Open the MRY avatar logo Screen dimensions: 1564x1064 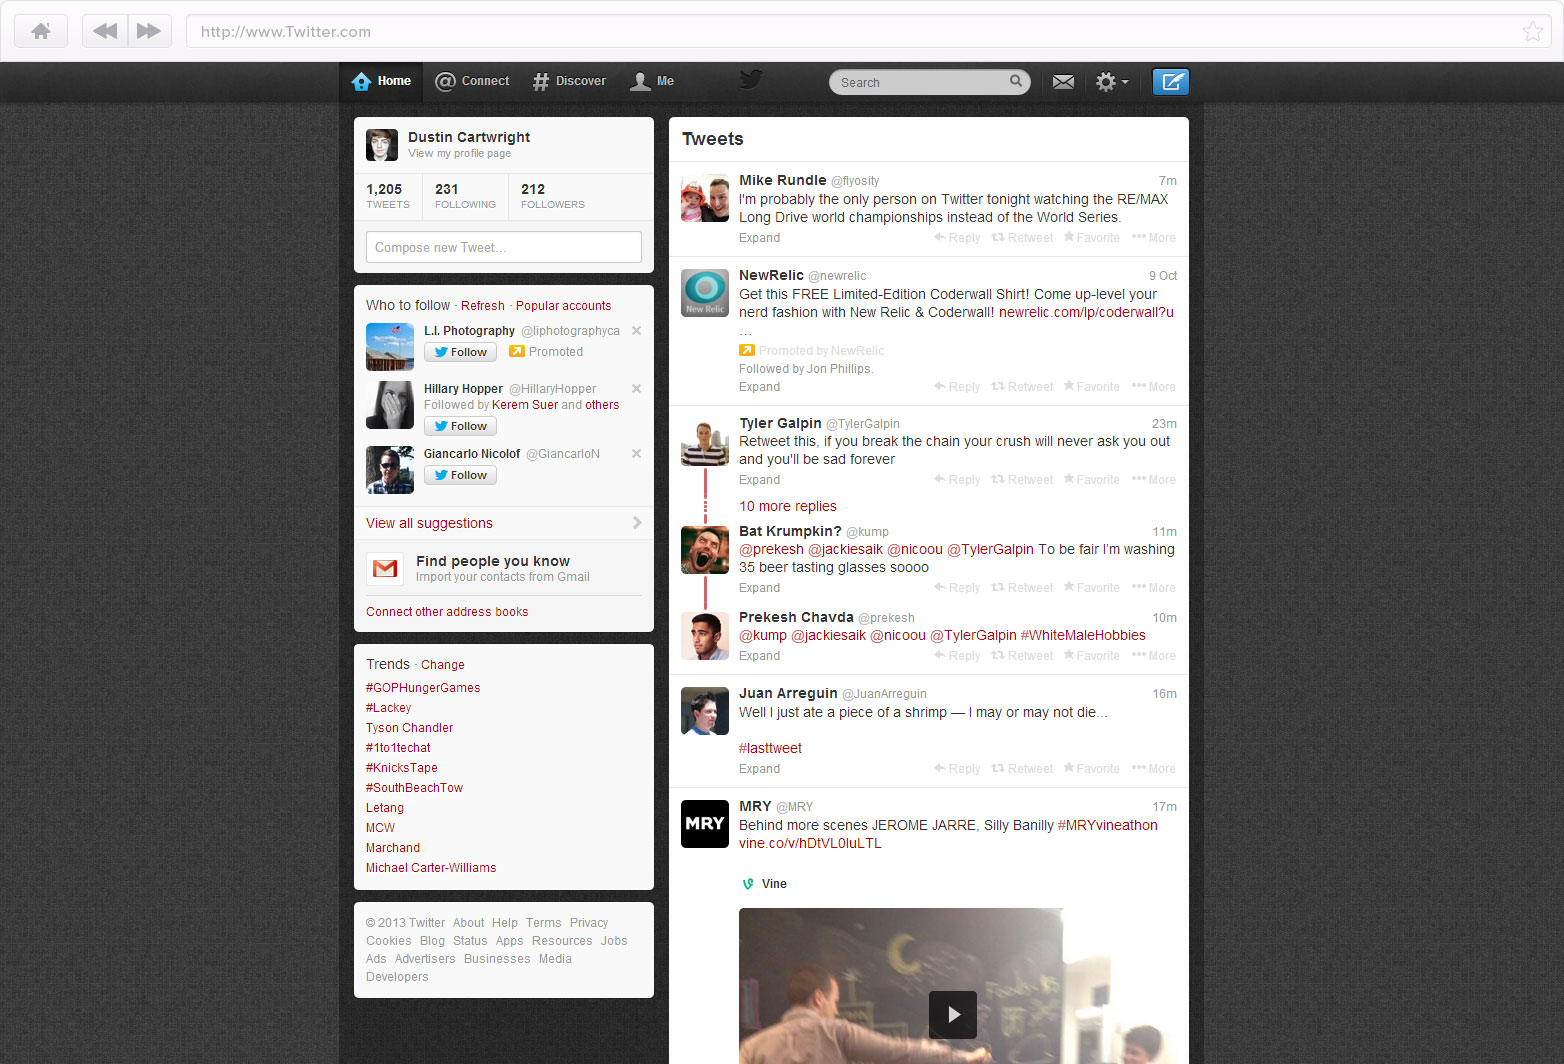pos(705,824)
